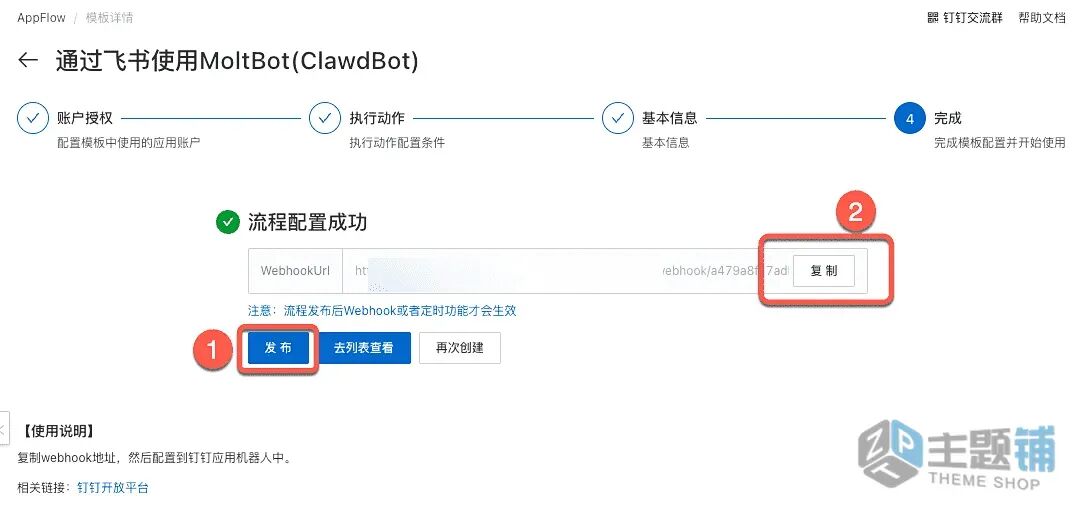This screenshot has width=1080, height=516.
Task: Click the QR code icon for 钉钉交流群
Action: pos(933,17)
